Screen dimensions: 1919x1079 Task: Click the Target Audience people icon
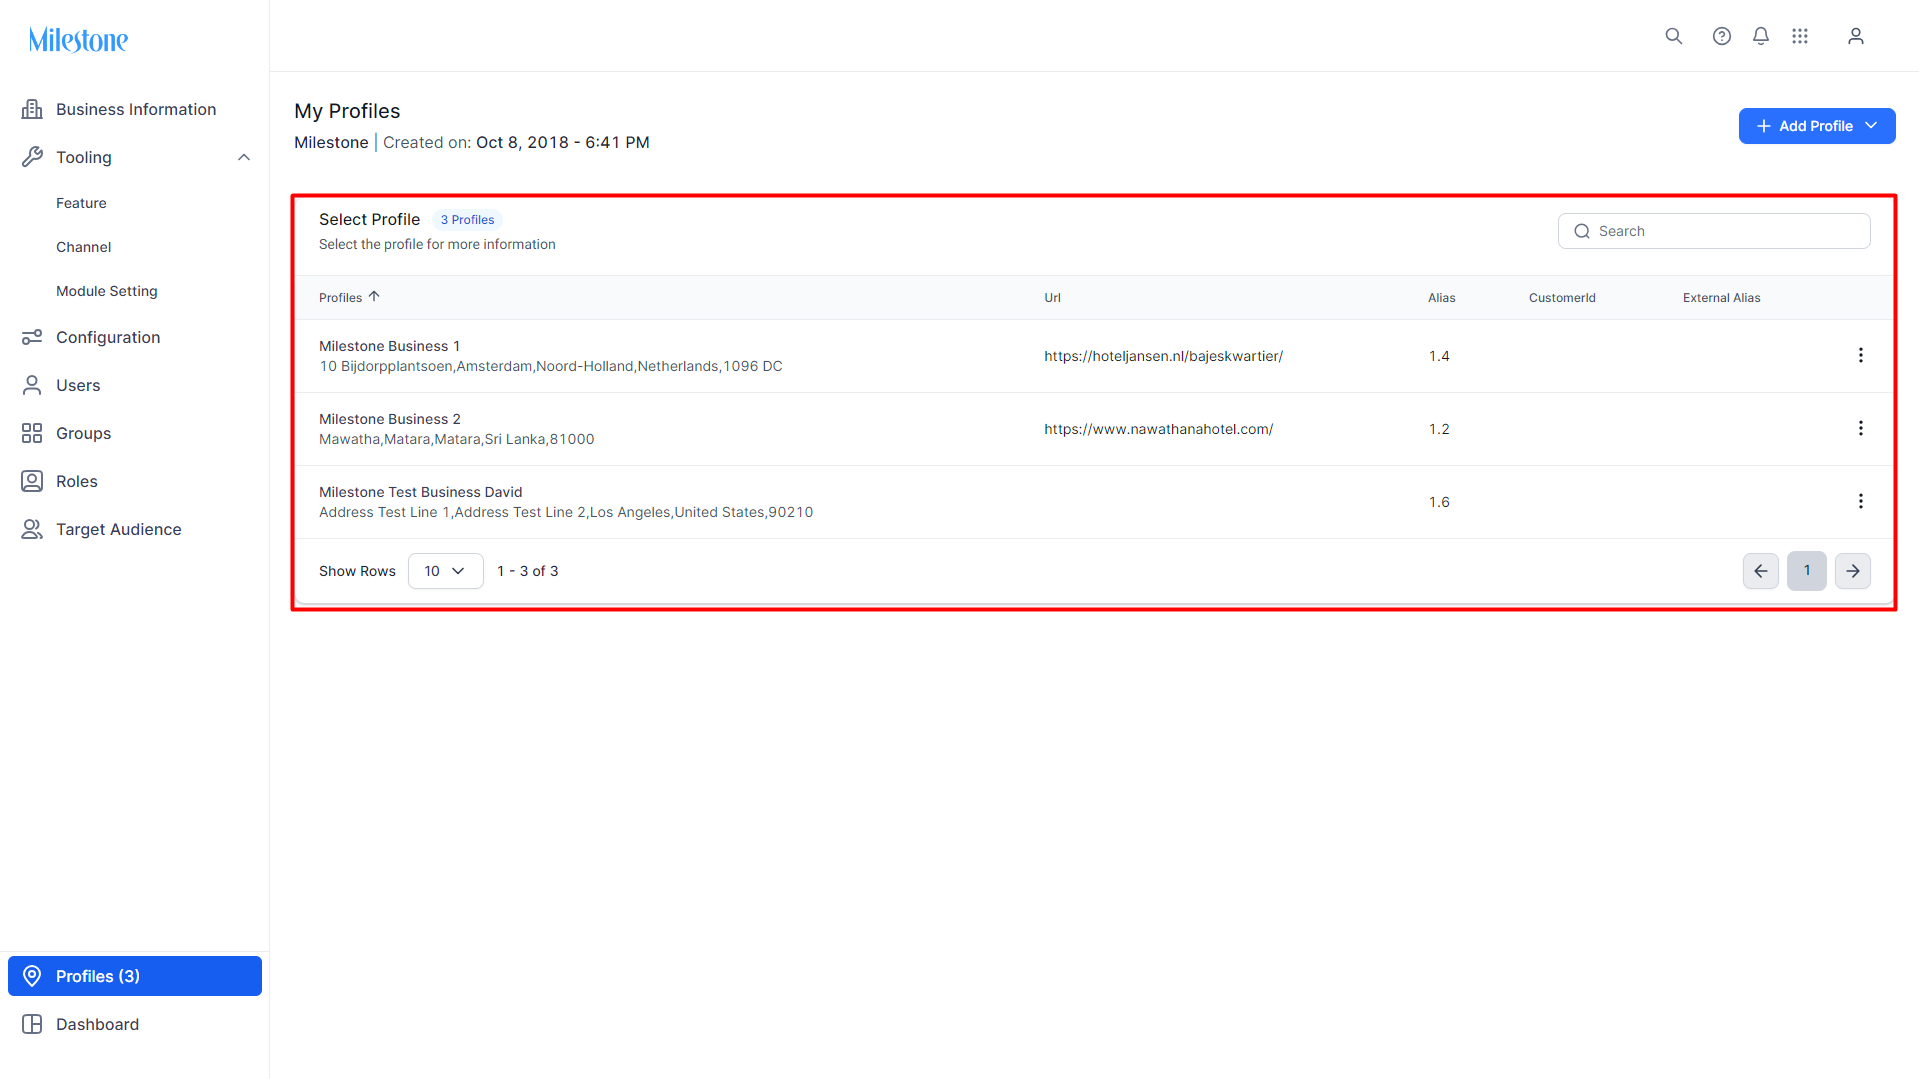[x=32, y=529]
